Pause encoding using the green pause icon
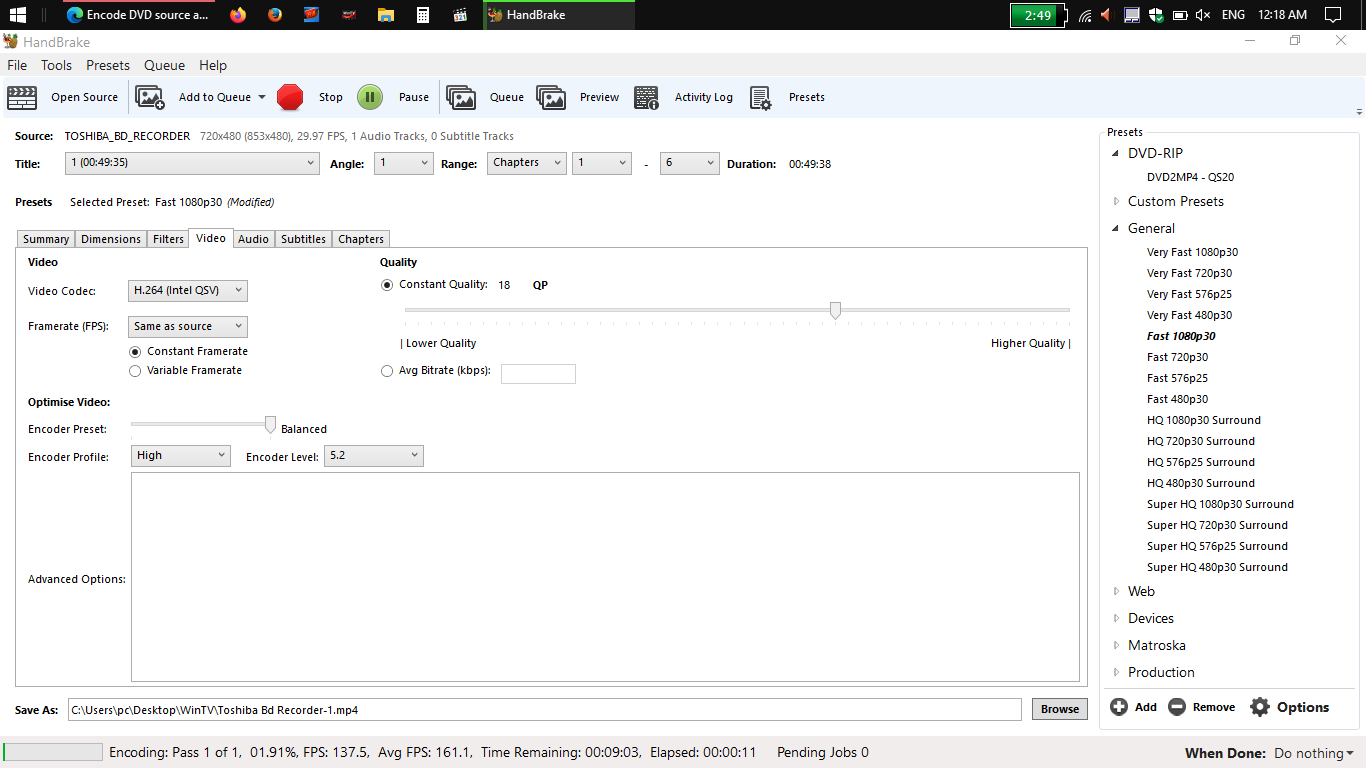 [370, 97]
